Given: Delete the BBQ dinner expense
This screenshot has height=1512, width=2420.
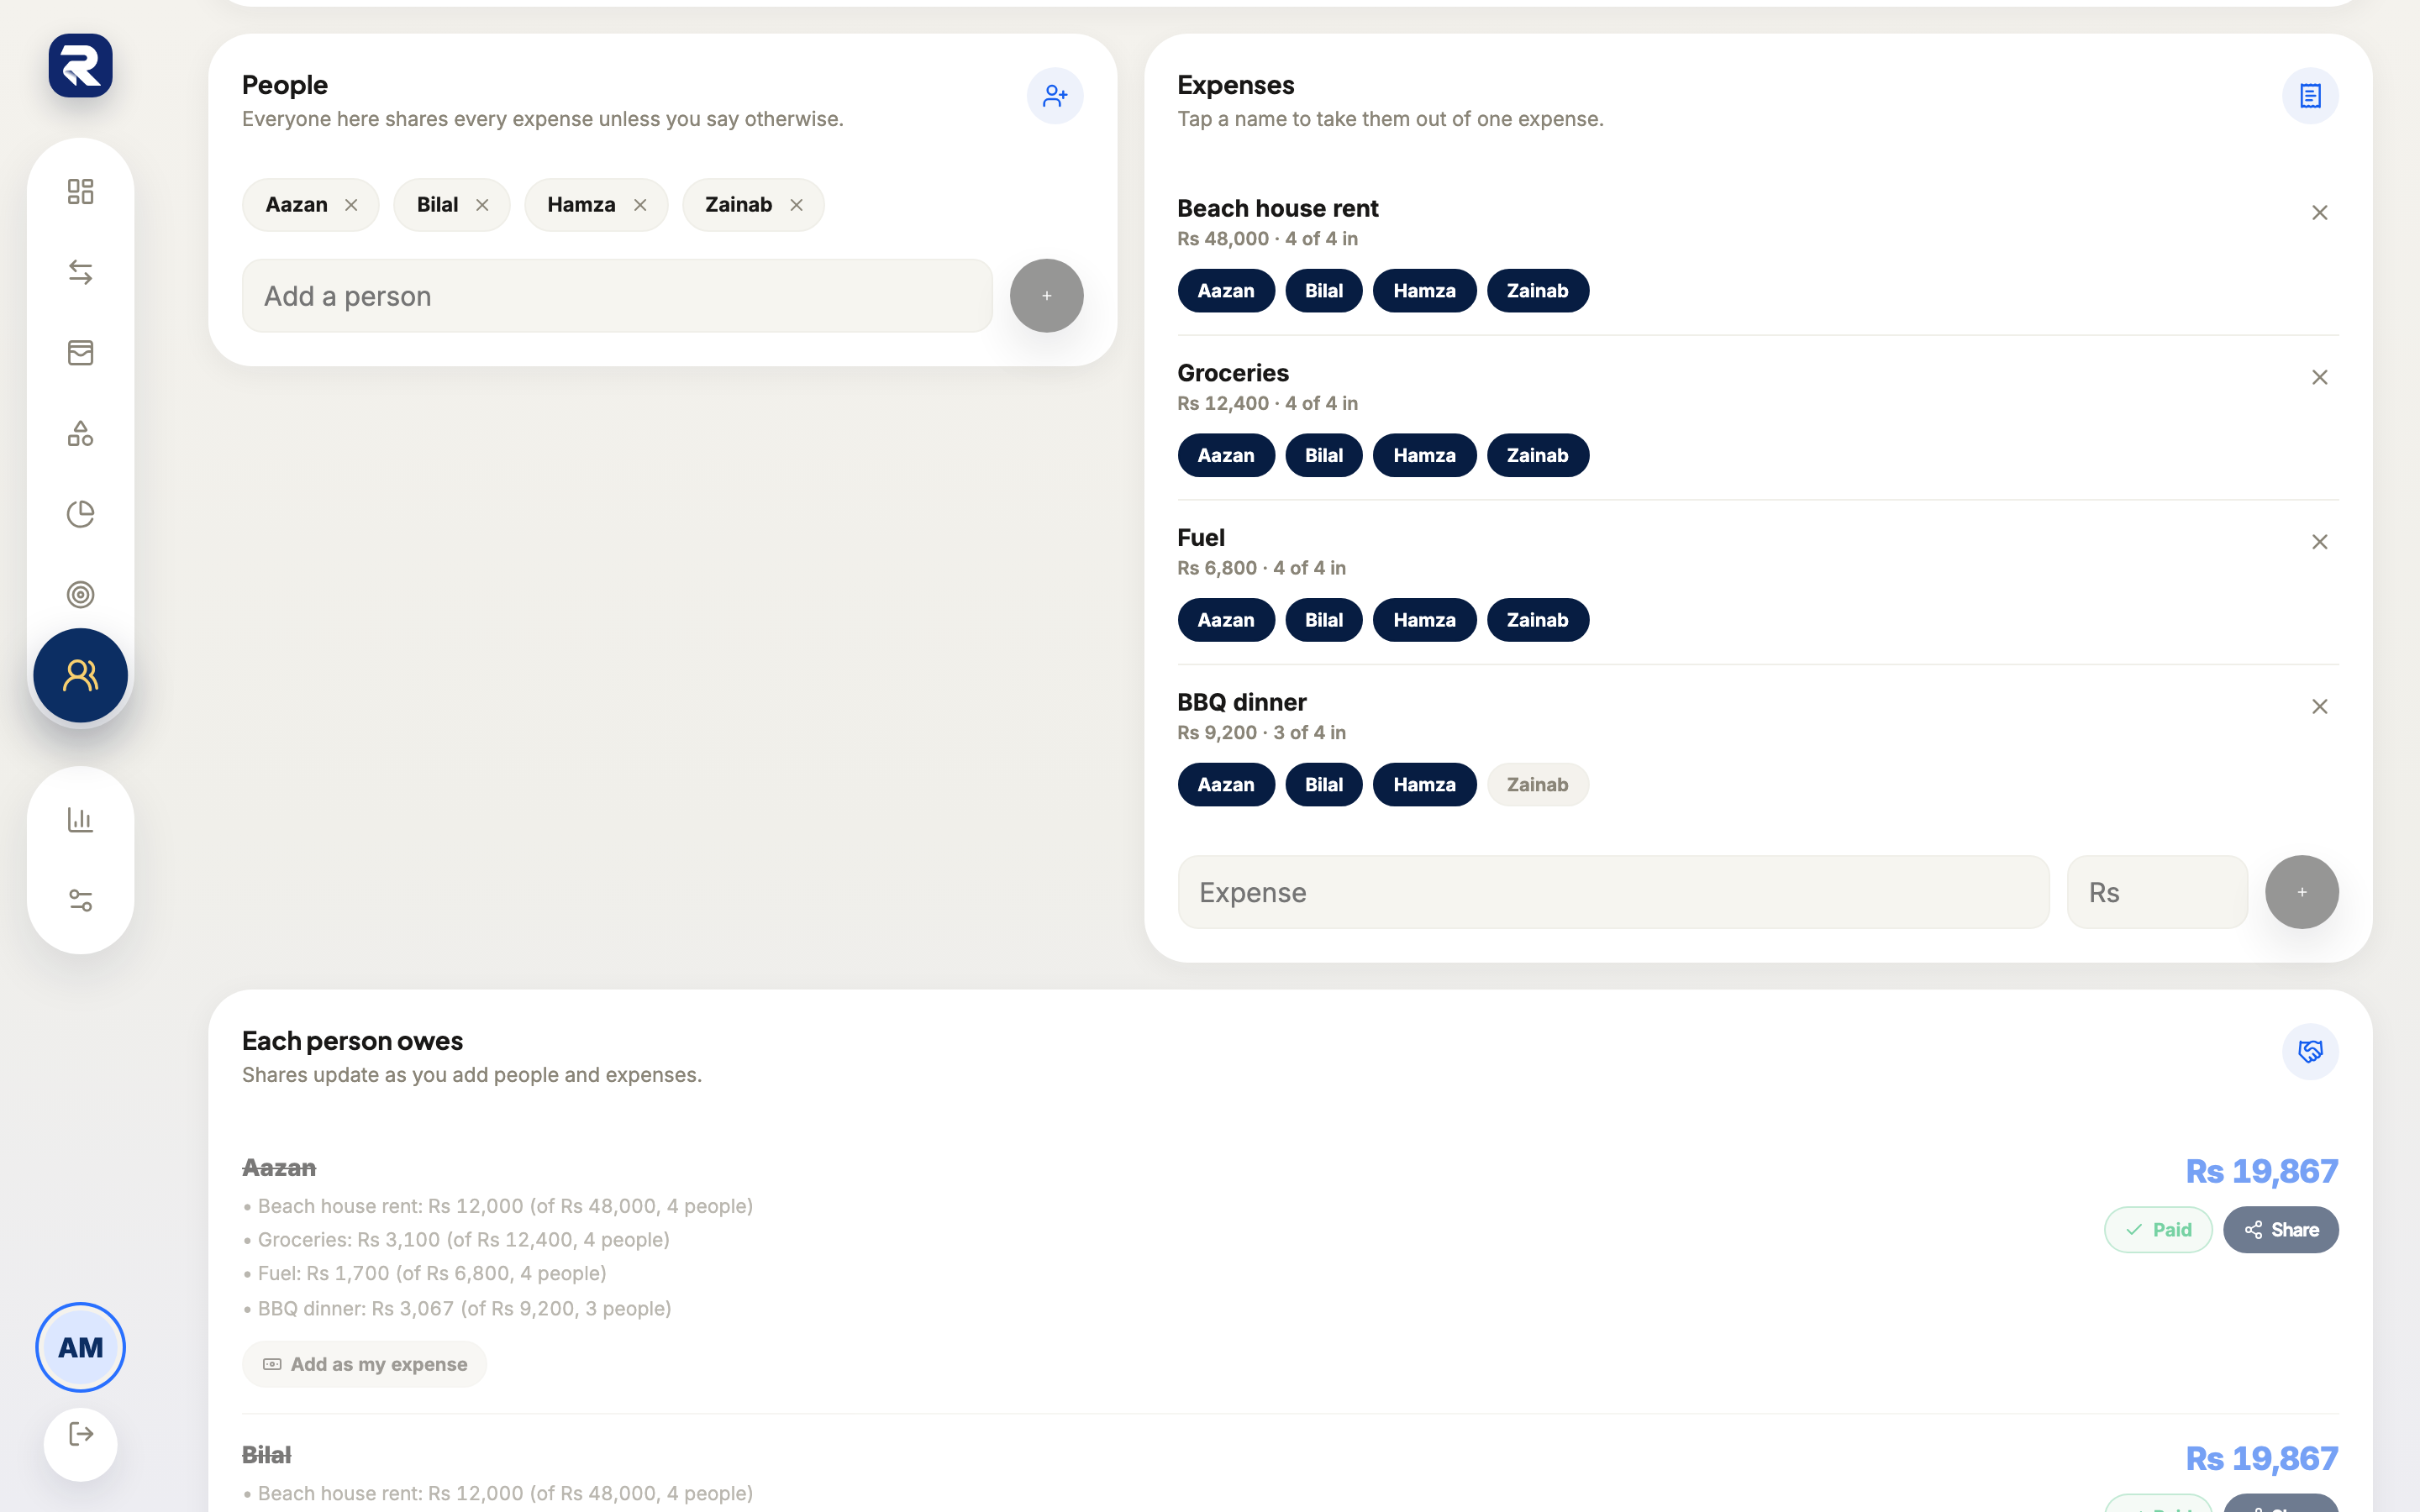Looking at the screenshot, I should (2320, 707).
